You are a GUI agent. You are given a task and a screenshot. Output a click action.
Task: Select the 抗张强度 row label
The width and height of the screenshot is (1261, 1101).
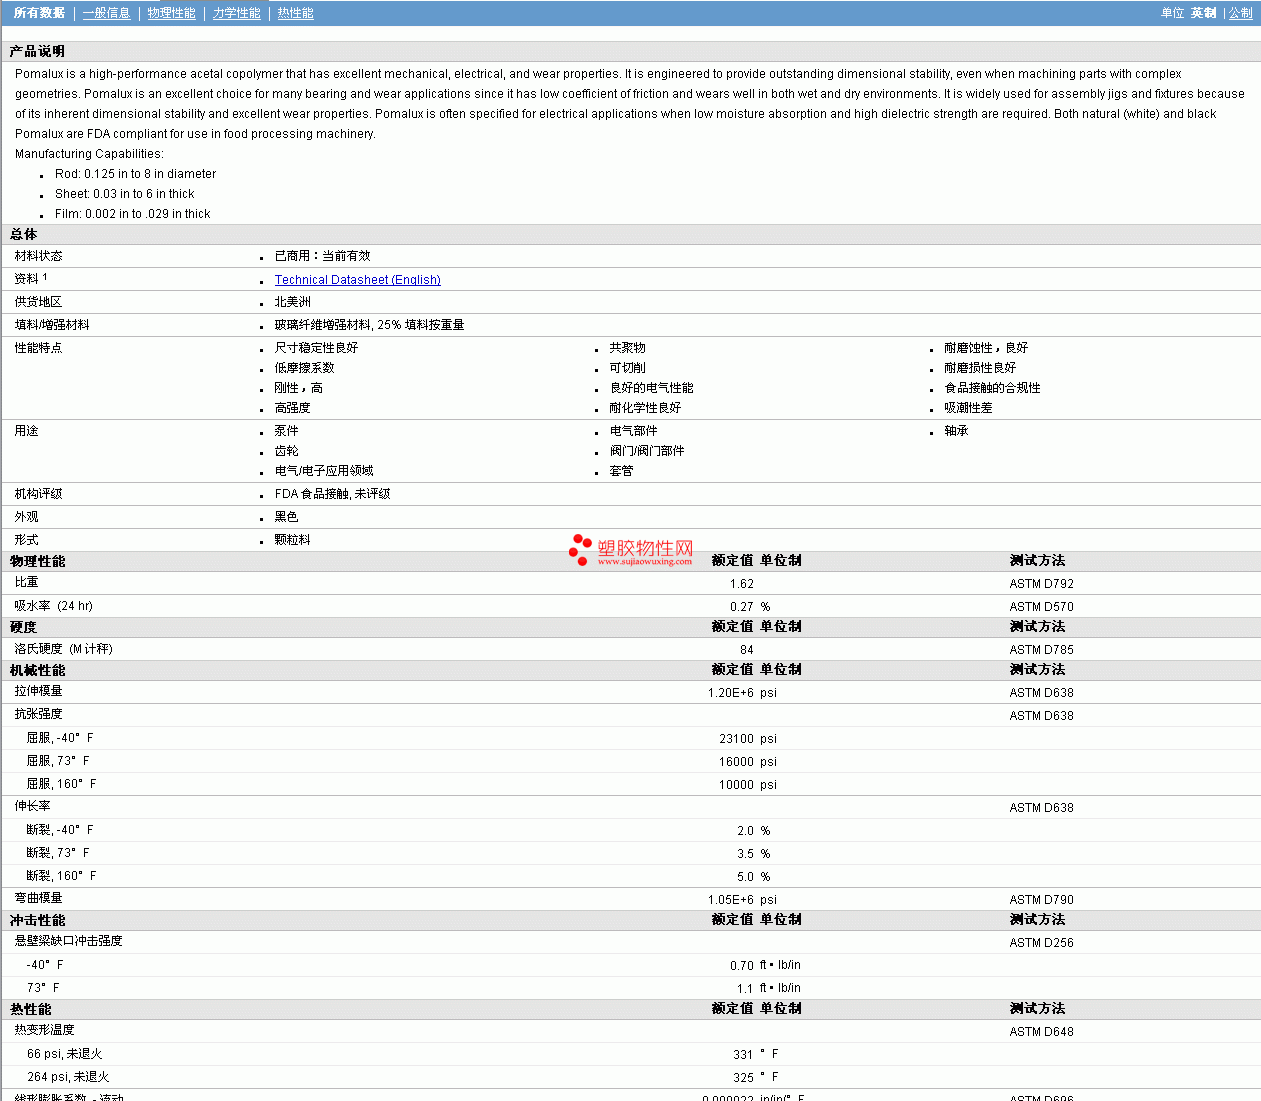point(39,714)
